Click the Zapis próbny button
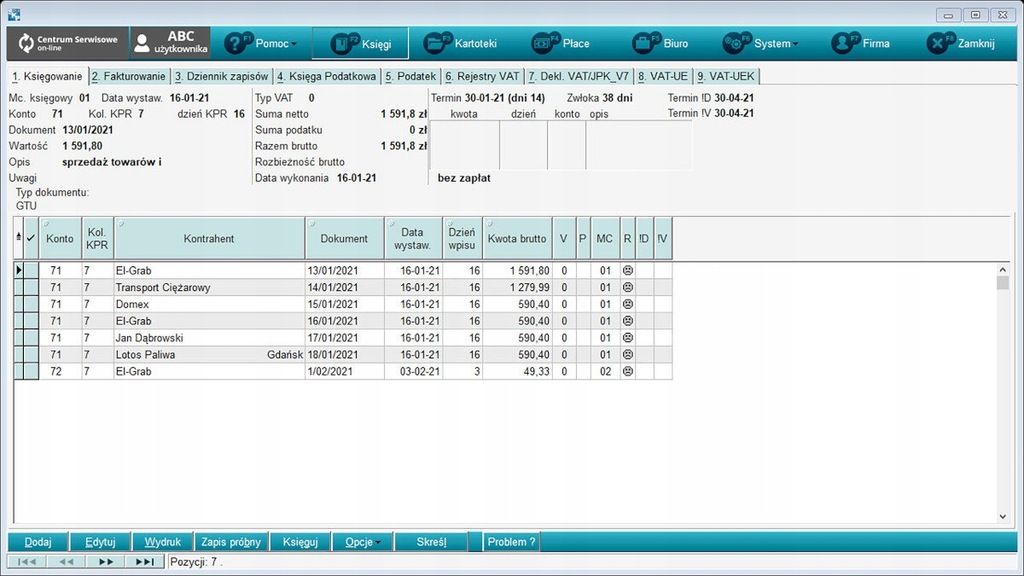Image resolution: width=1024 pixels, height=576 pixels. pyautogui.click(x=231, y=542)
